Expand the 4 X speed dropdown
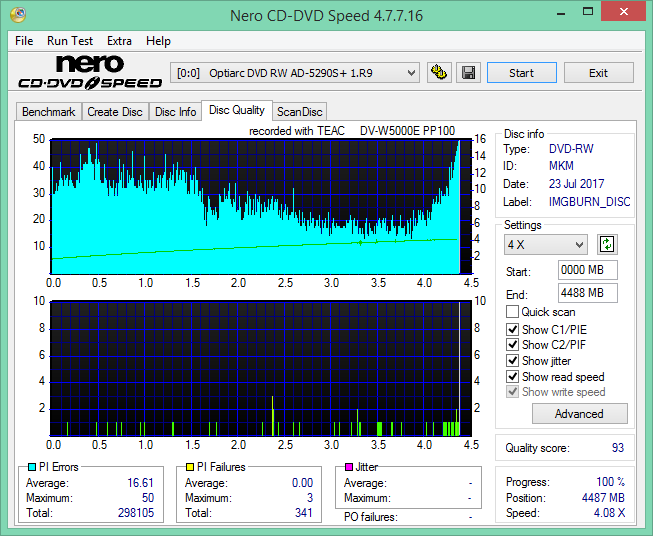 (x=546, y=244)
